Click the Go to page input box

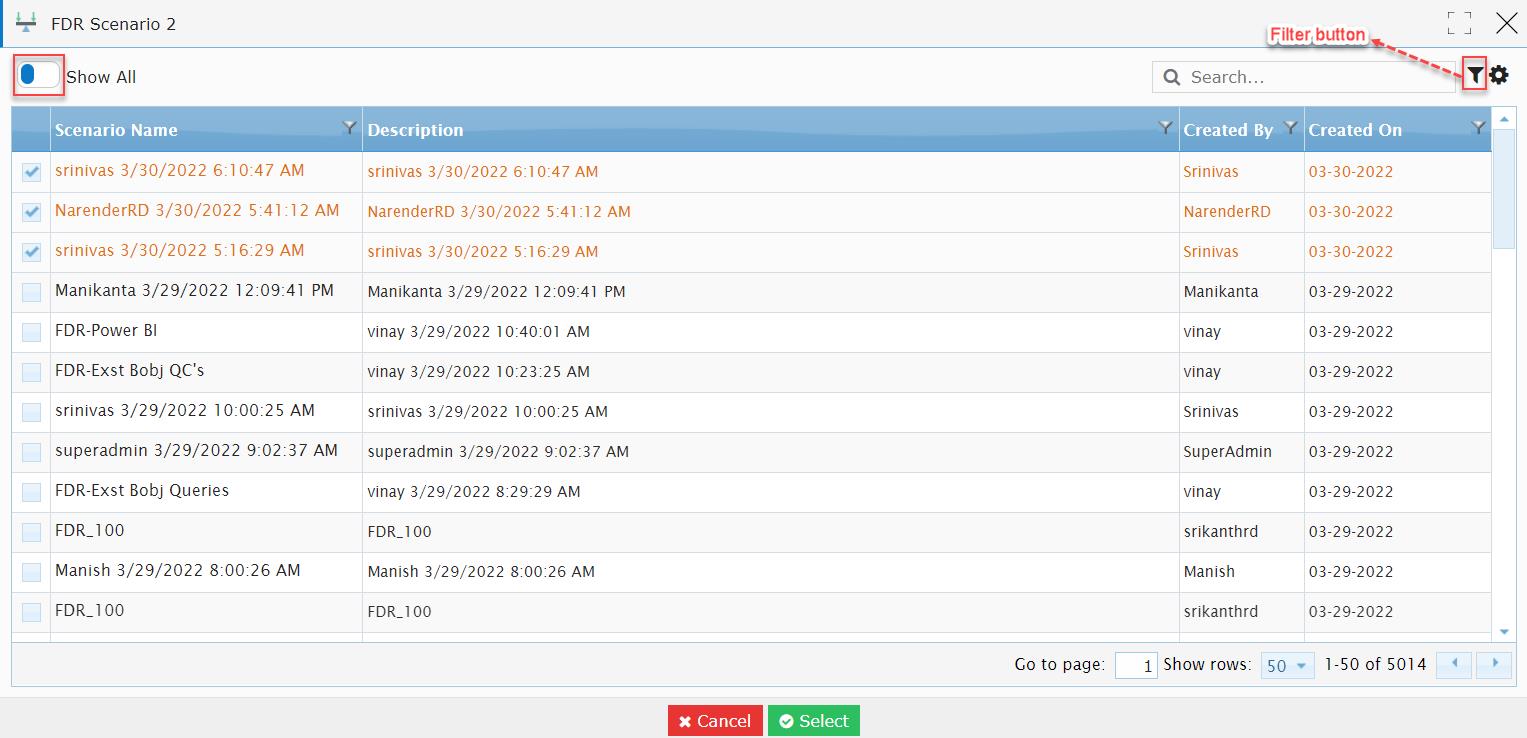point(1136,665)
